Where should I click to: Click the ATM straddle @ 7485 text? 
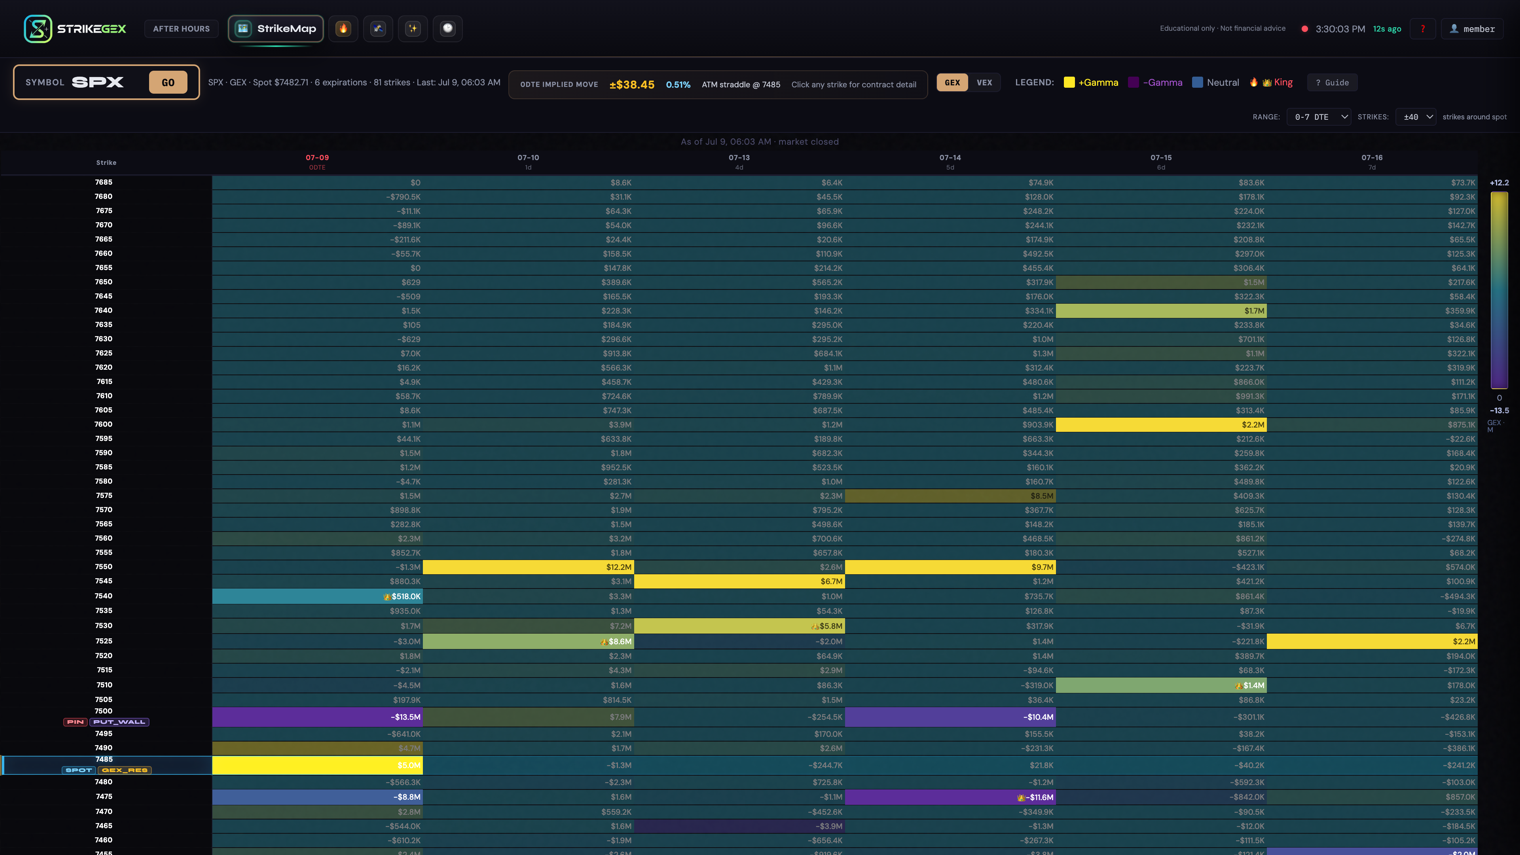tap(741, 84)
